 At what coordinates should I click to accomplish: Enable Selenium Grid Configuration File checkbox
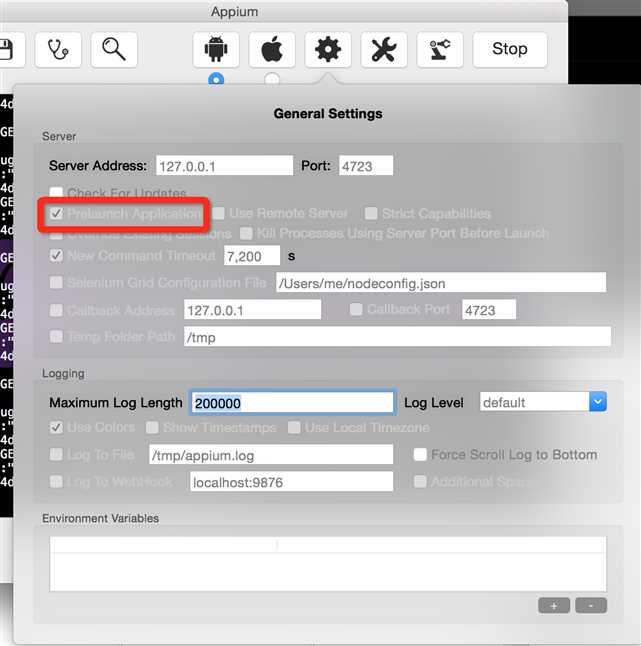tap(56, 283)
